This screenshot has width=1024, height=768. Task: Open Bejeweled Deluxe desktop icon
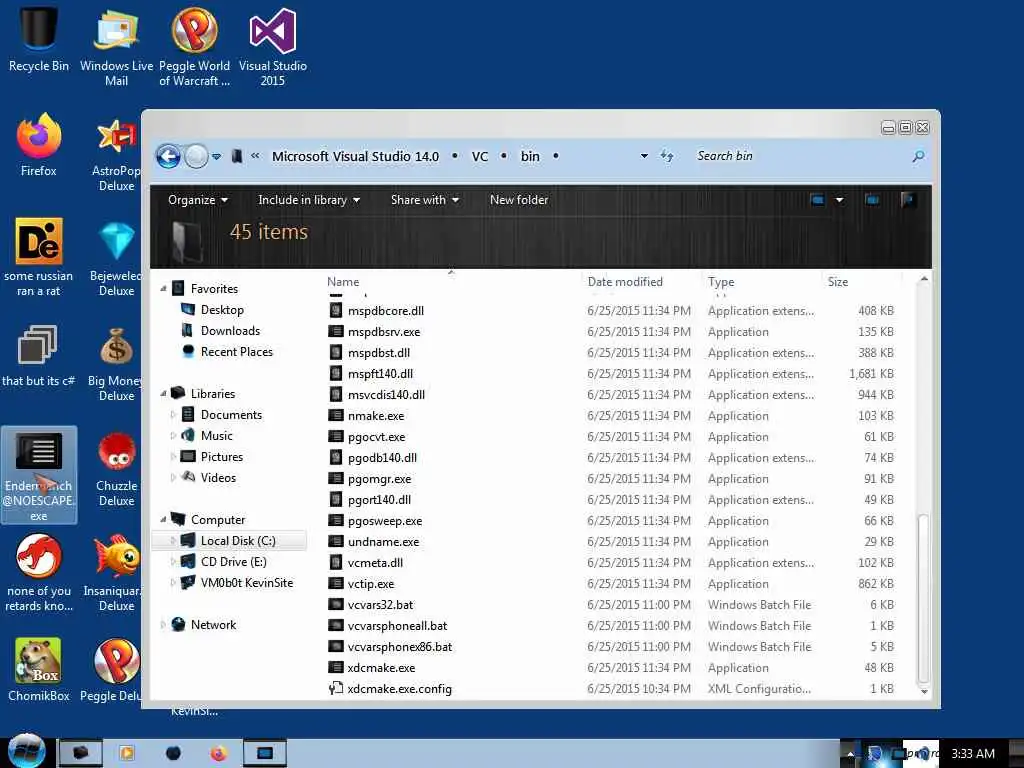(x=116, y=259)
